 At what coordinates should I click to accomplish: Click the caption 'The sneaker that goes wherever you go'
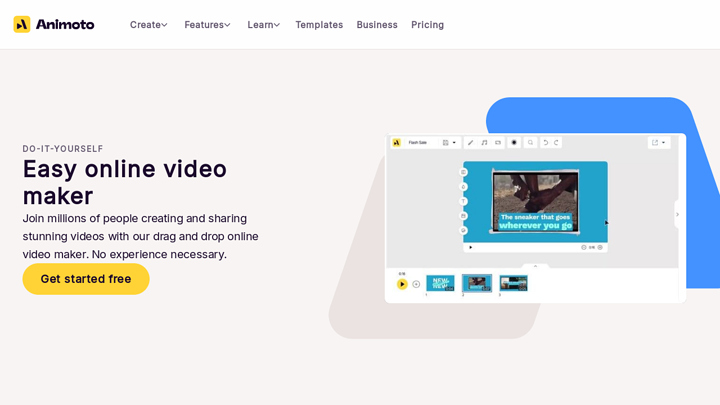[535, 221]
